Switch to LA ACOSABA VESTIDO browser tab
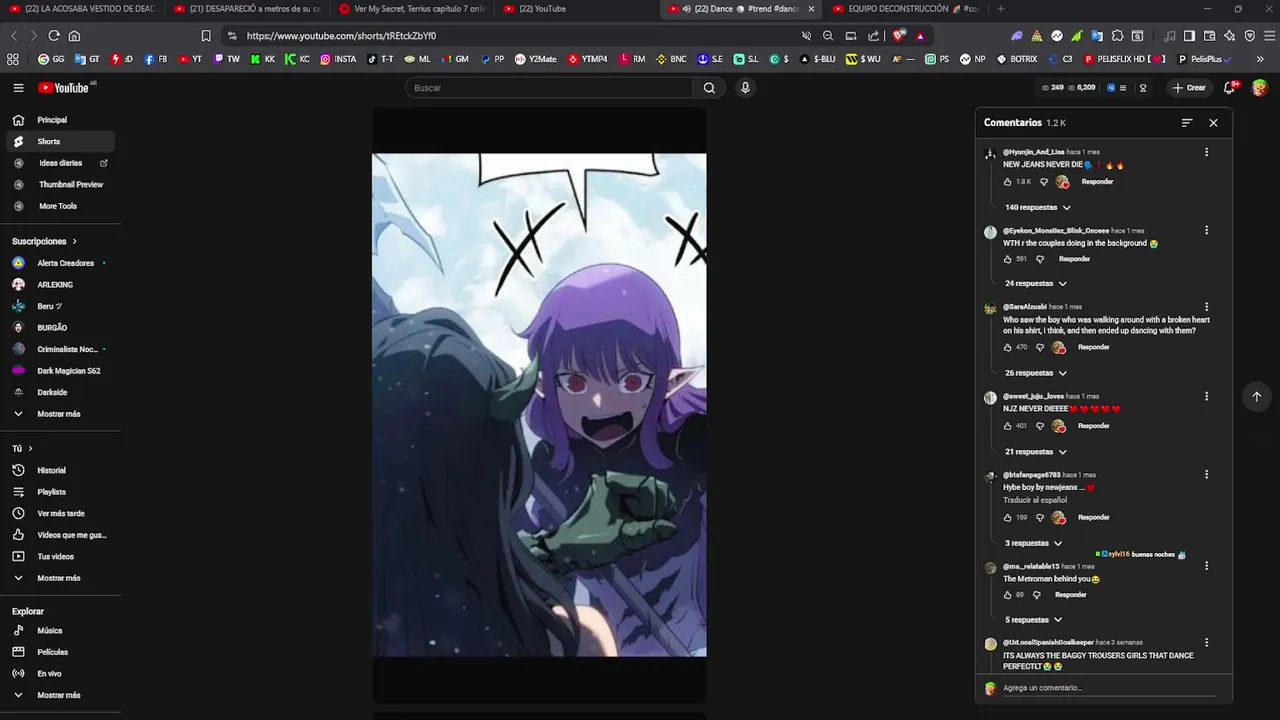 pos(82,9)
